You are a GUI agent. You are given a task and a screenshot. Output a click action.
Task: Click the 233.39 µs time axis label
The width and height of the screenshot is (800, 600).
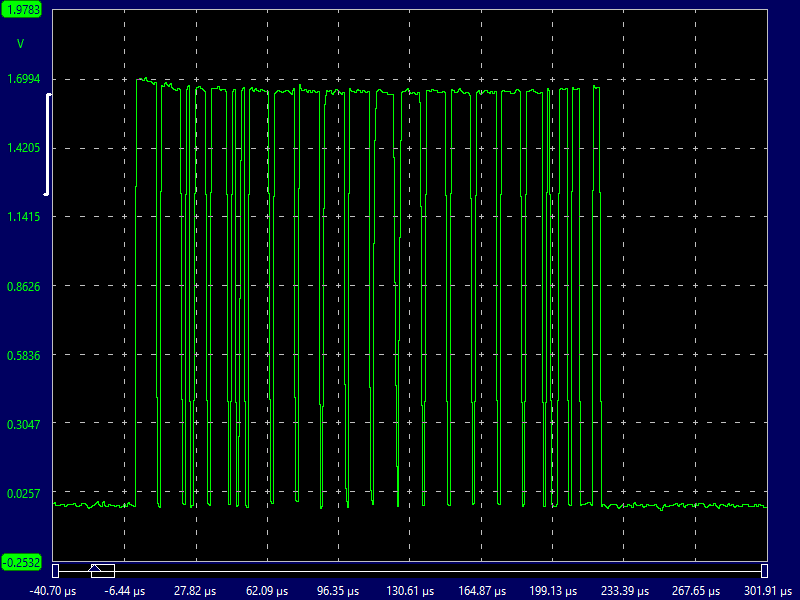pos(625,591)
